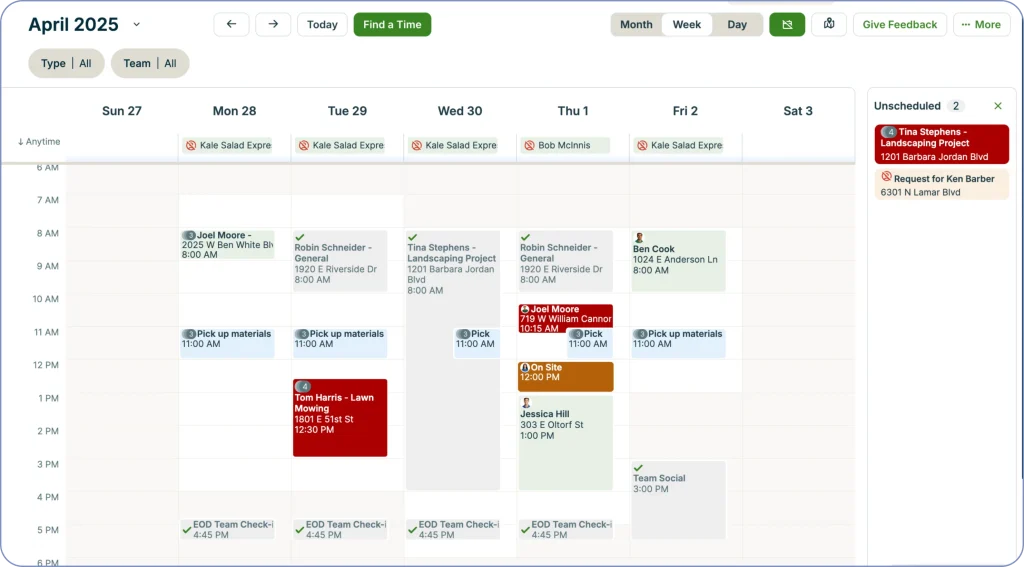Viewport: 1024px width, 567px height.
Task: Open unscheduled Tina Stephens Landscaping Project card
Action: click(x=942, y=144)
